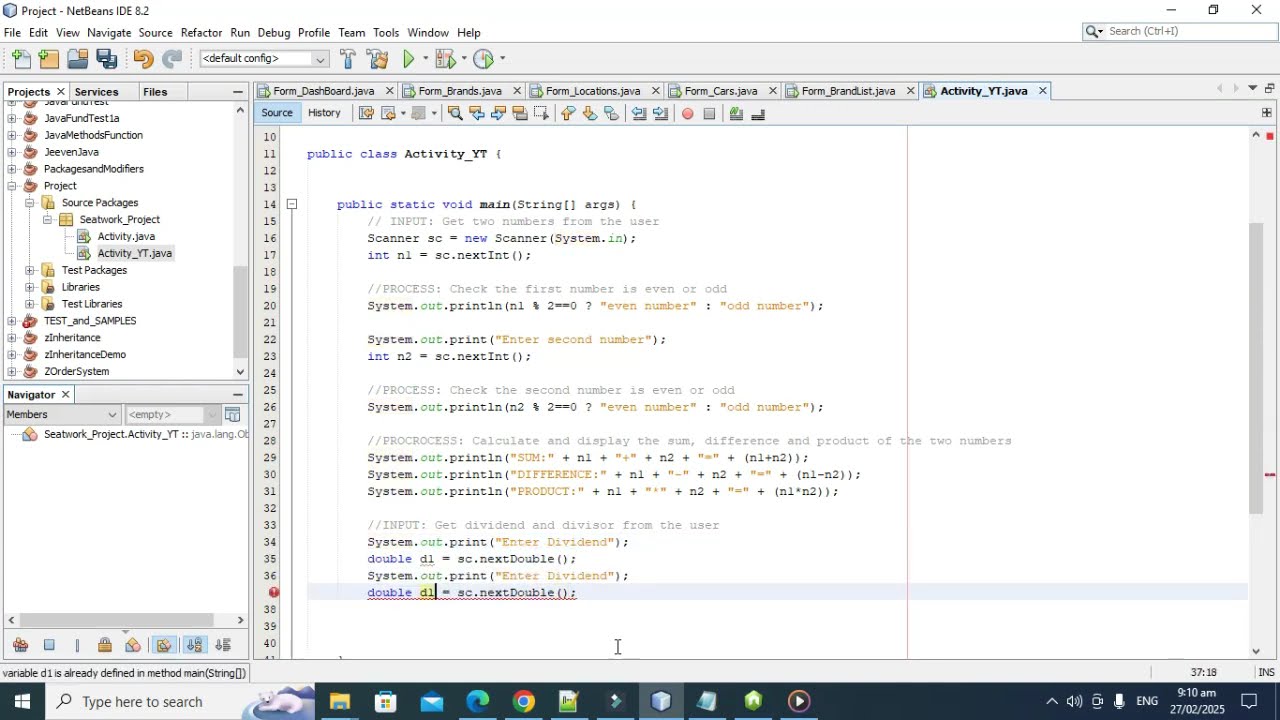Click the New Project toolbar icon
Viewport: 1280px width, 720px height.
[49, 59]
